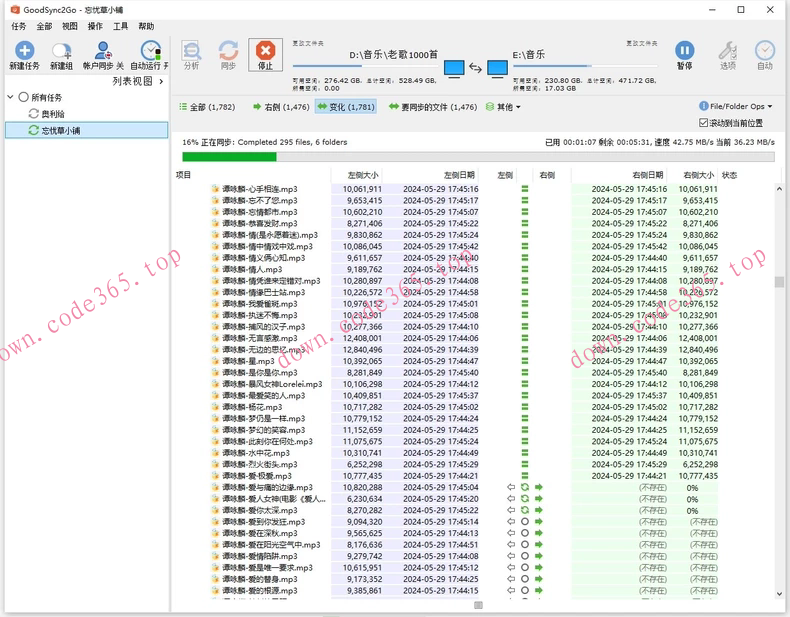
Task: Open the 列表视图 dropdown
Action: 137,81
